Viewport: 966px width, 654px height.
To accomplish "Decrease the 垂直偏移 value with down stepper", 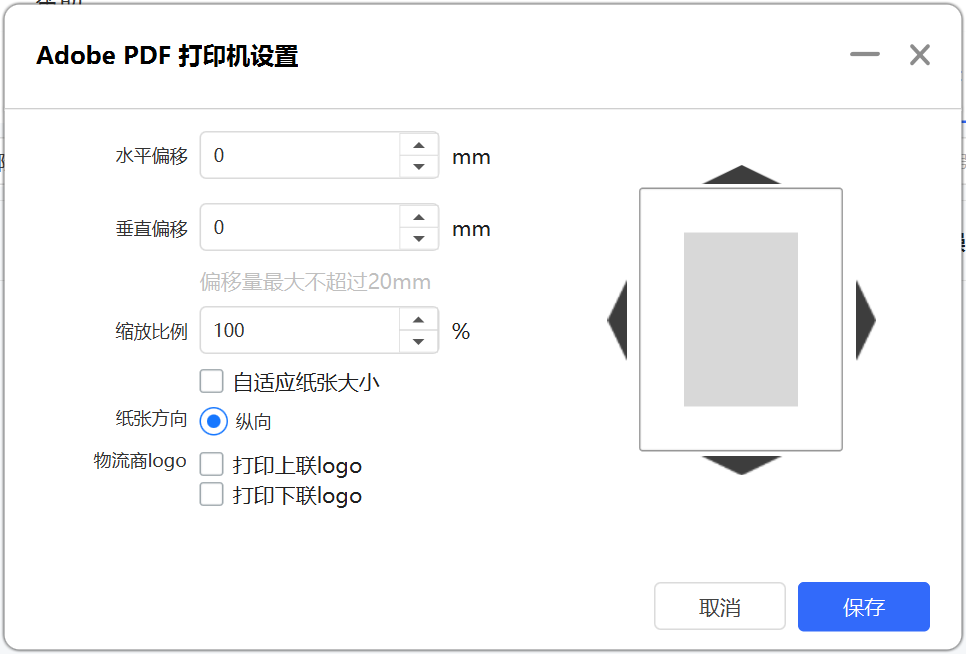I will tap(419, 239).
